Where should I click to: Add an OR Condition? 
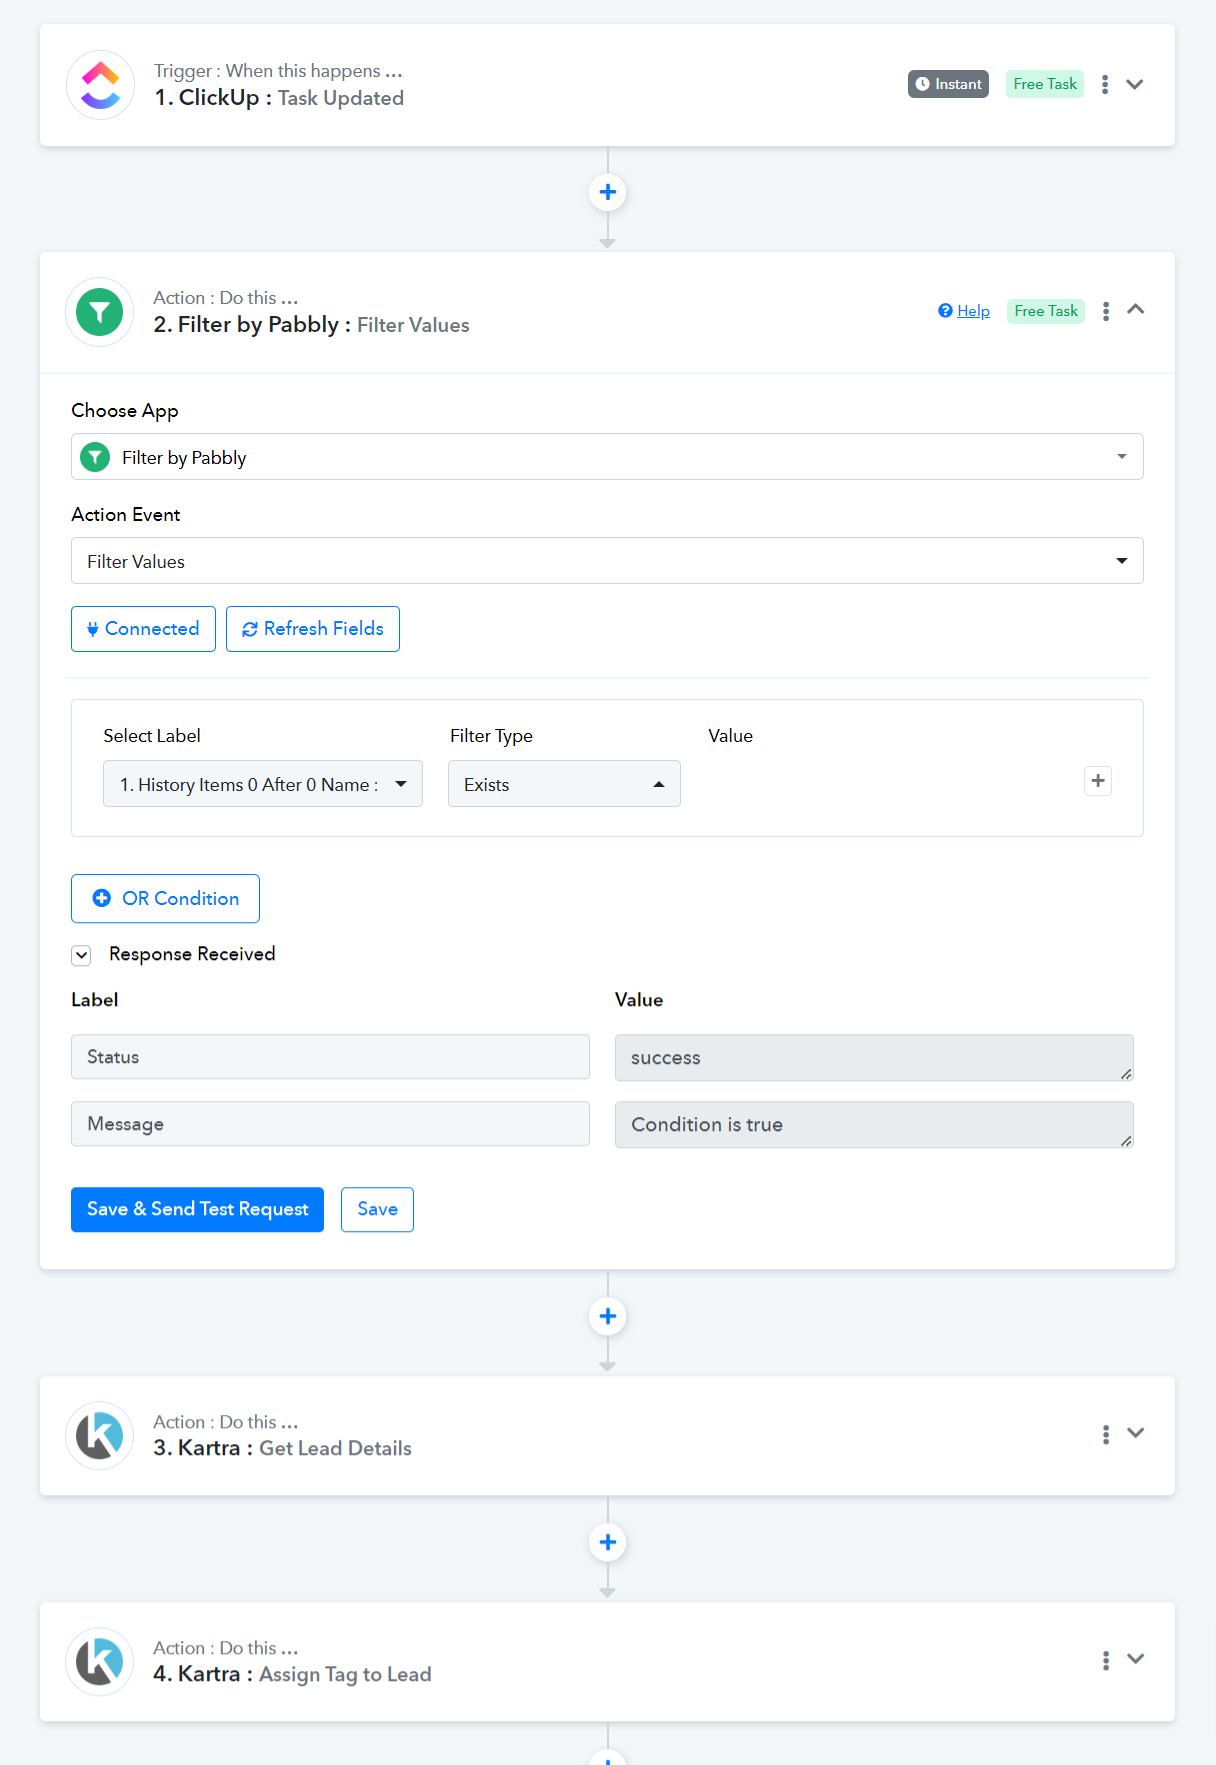[x=165, y=899]
